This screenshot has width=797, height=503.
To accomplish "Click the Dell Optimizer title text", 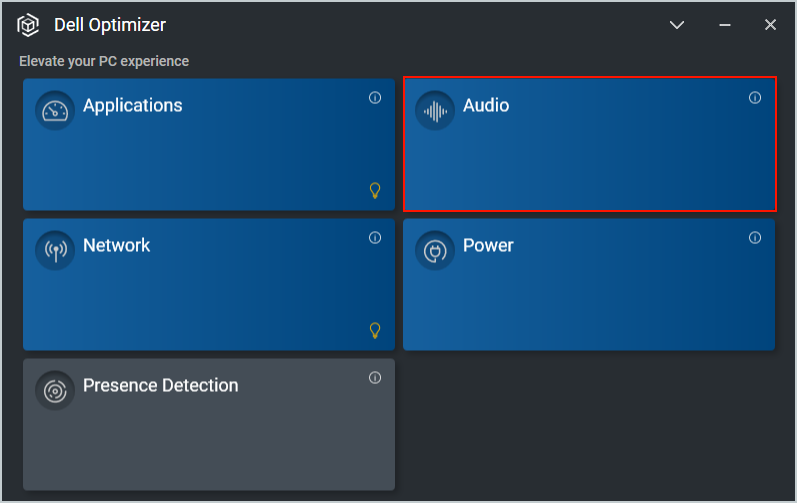I will click(x=110, y=25).
